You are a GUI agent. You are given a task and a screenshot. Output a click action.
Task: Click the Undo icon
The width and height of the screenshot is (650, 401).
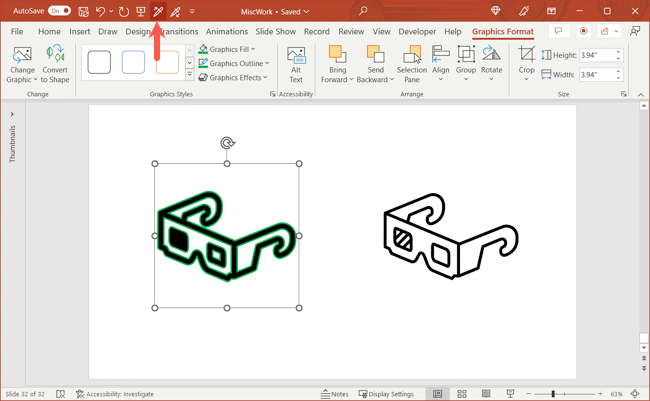coord(100,11)
